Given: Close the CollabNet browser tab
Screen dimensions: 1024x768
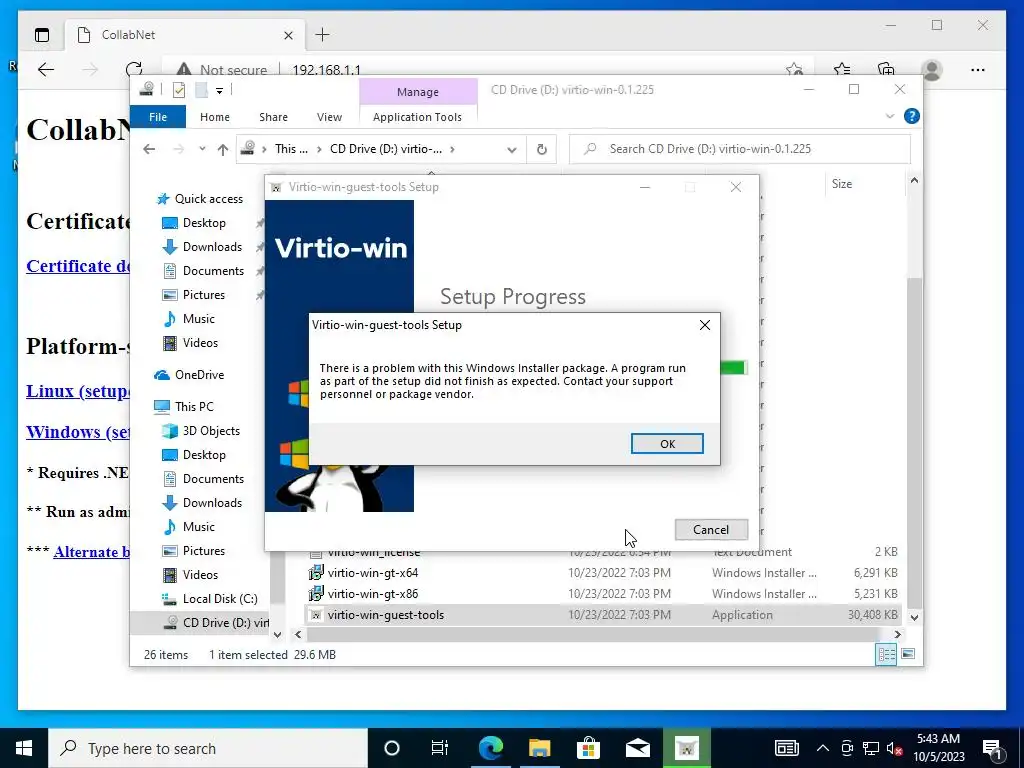Looking at the screenshot, I should (x=288, y=35).
